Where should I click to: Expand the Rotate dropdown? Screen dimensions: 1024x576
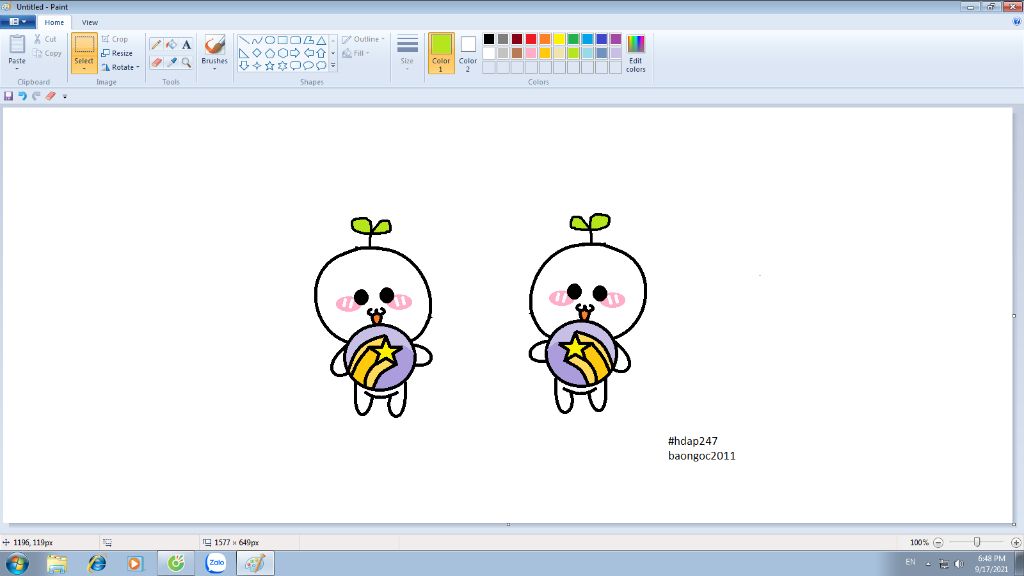(138, 67)
